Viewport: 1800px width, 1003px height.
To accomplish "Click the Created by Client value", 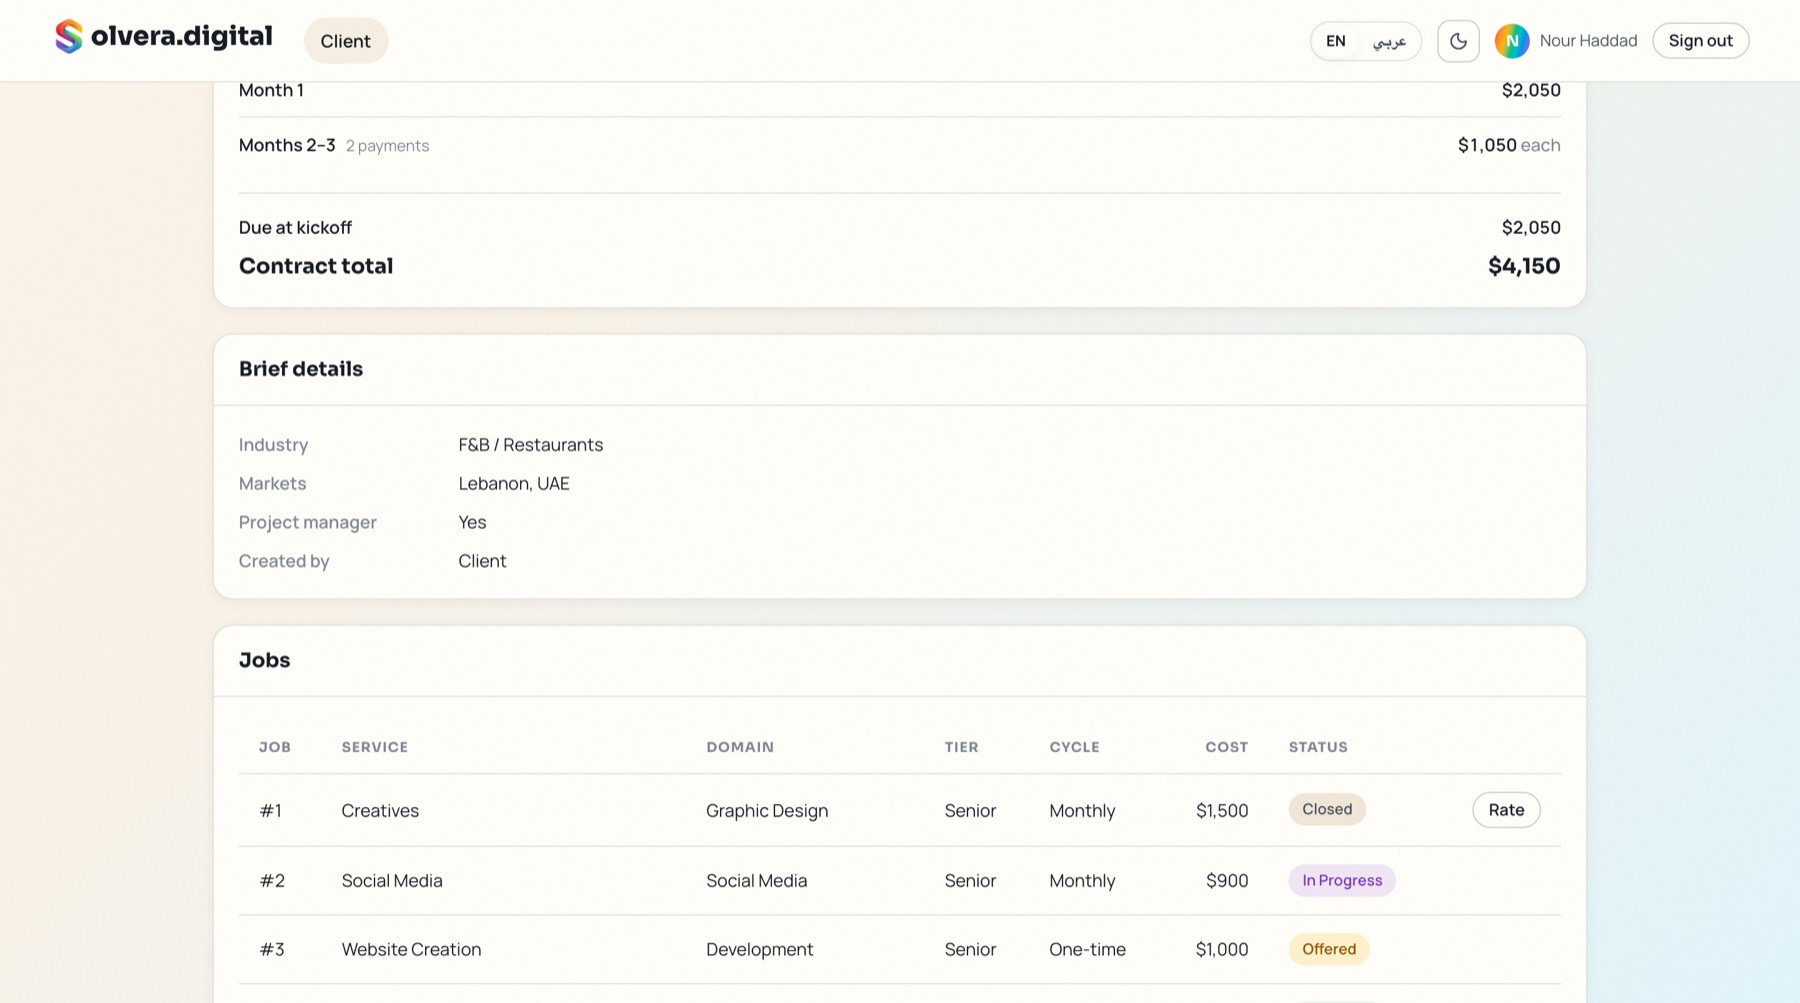I will tap(483, 561).
